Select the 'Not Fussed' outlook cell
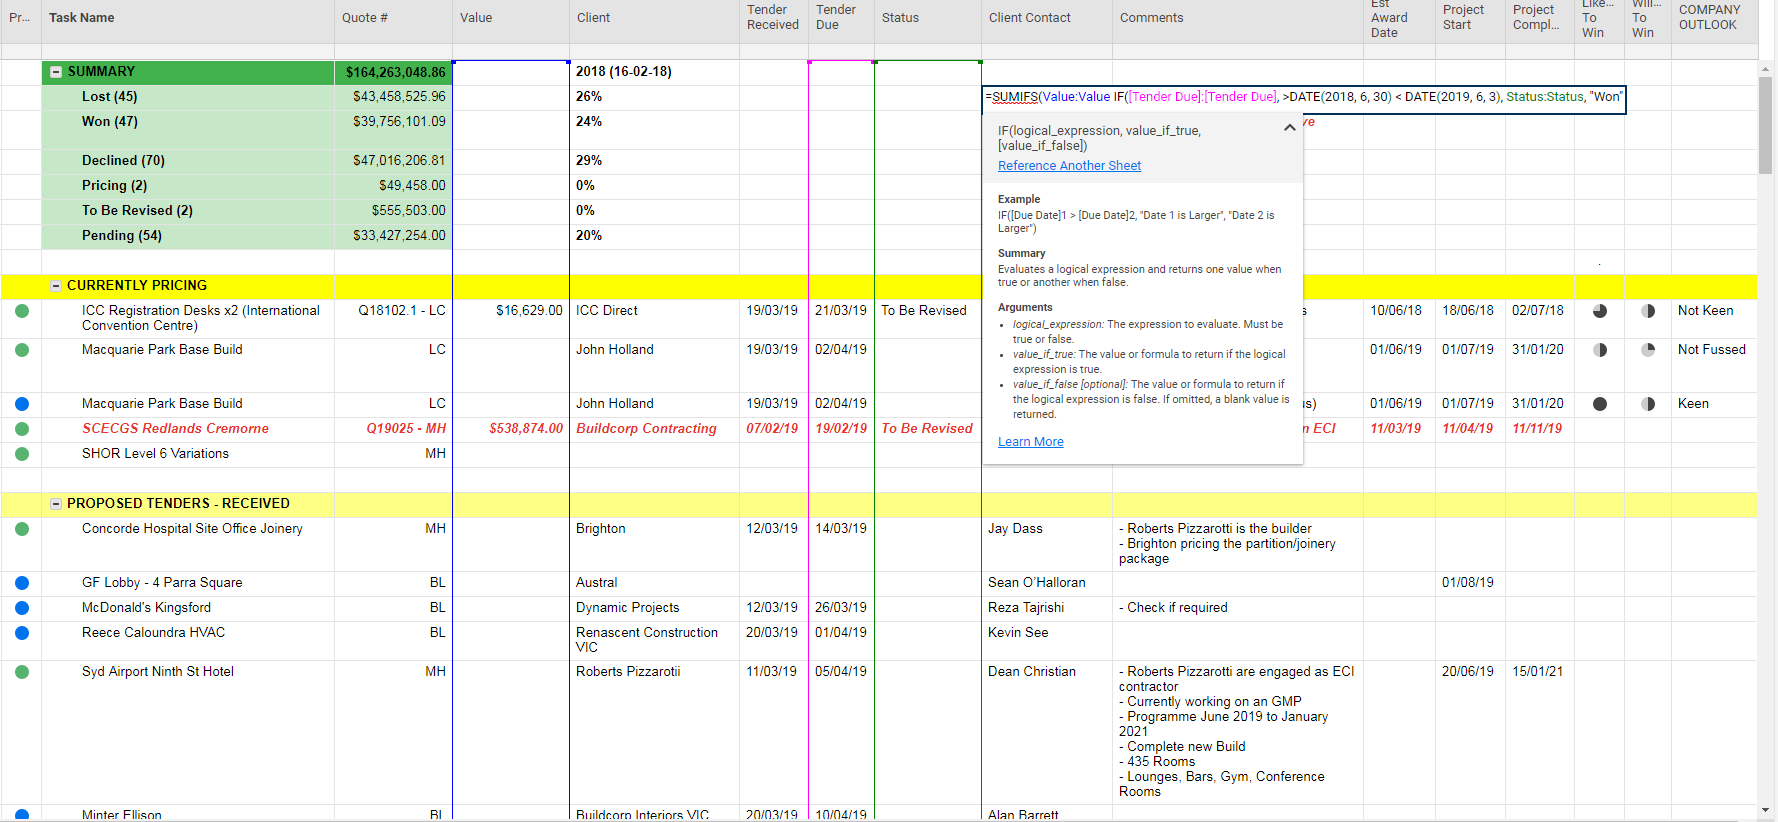 (1714, 365)
